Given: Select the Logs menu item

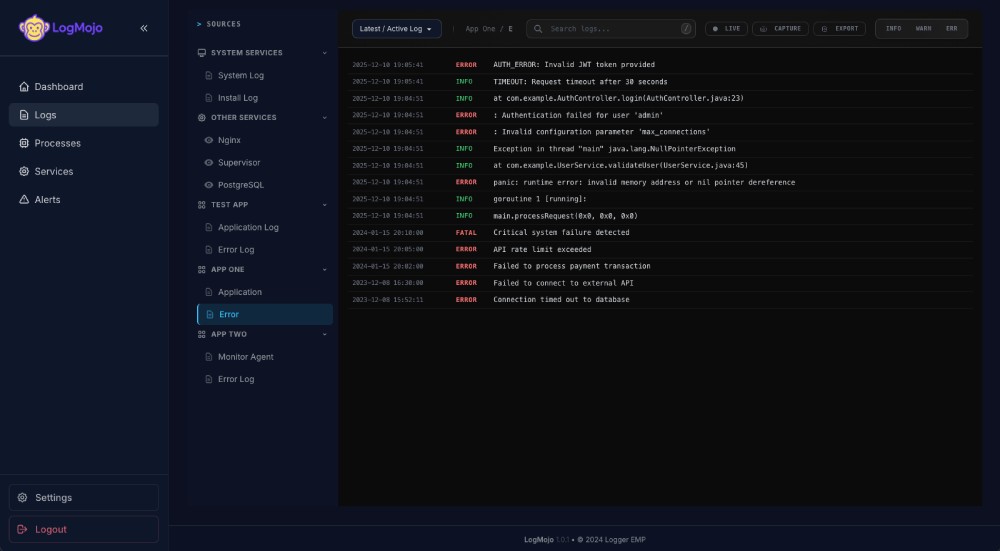Looking at the screenshot, I should tap(84, 115).
